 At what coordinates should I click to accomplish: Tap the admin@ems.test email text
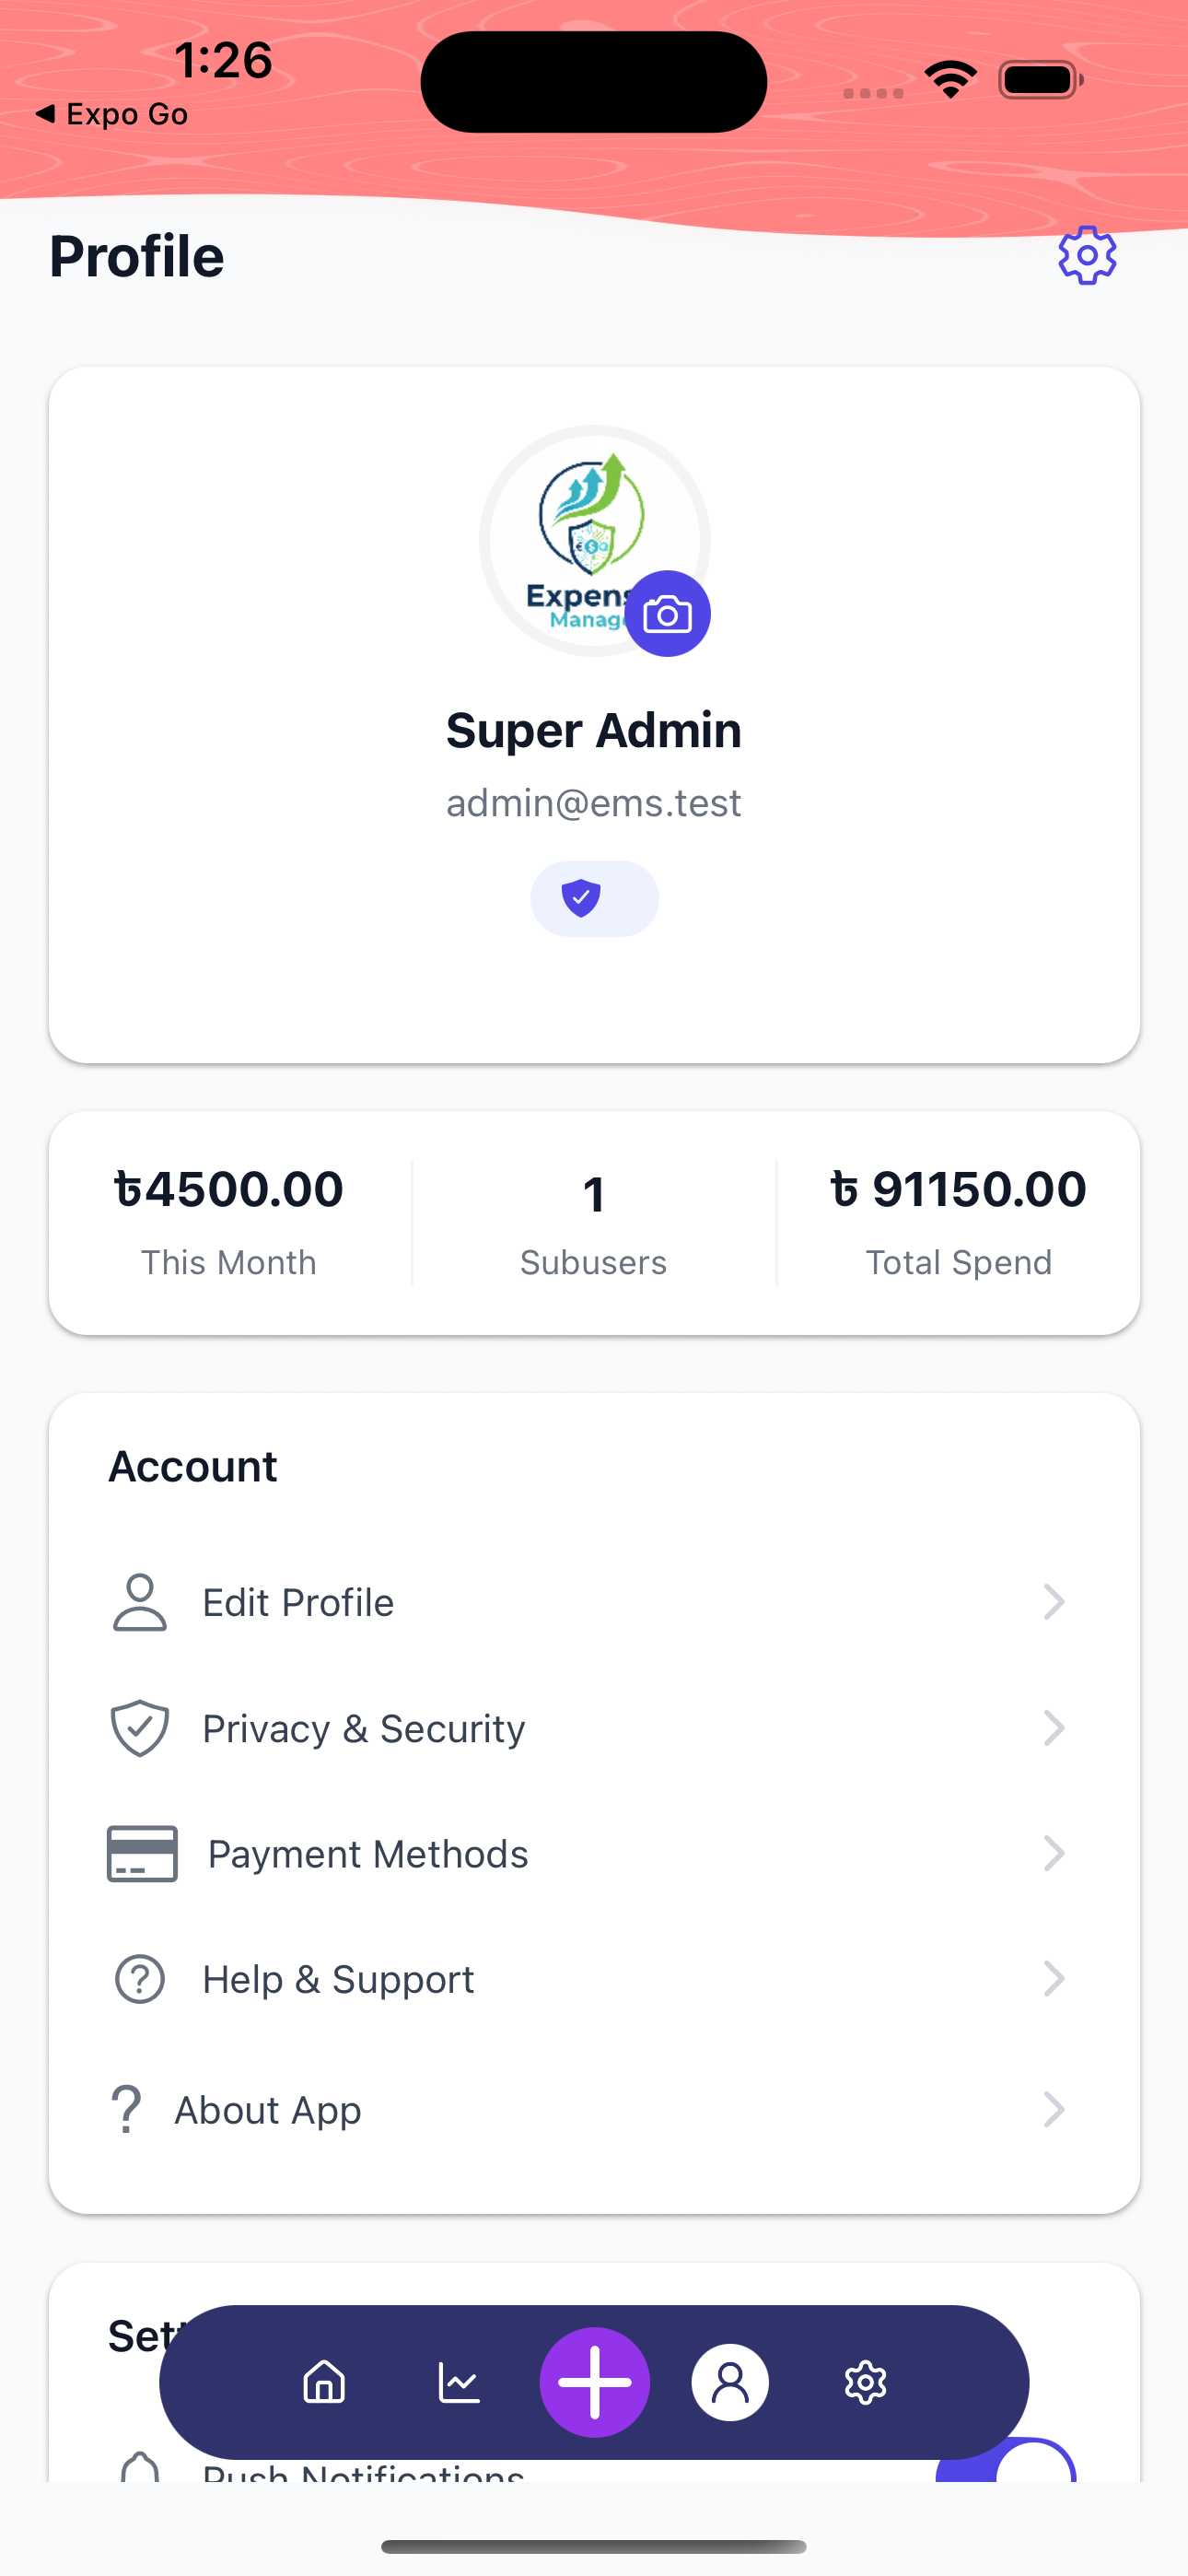[x=594, y=803]
